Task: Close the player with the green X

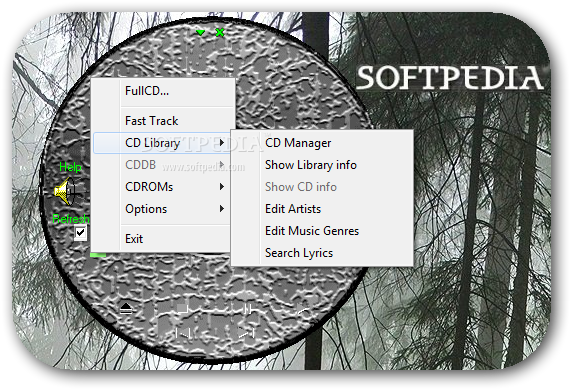Action: [x=220, y=32]
